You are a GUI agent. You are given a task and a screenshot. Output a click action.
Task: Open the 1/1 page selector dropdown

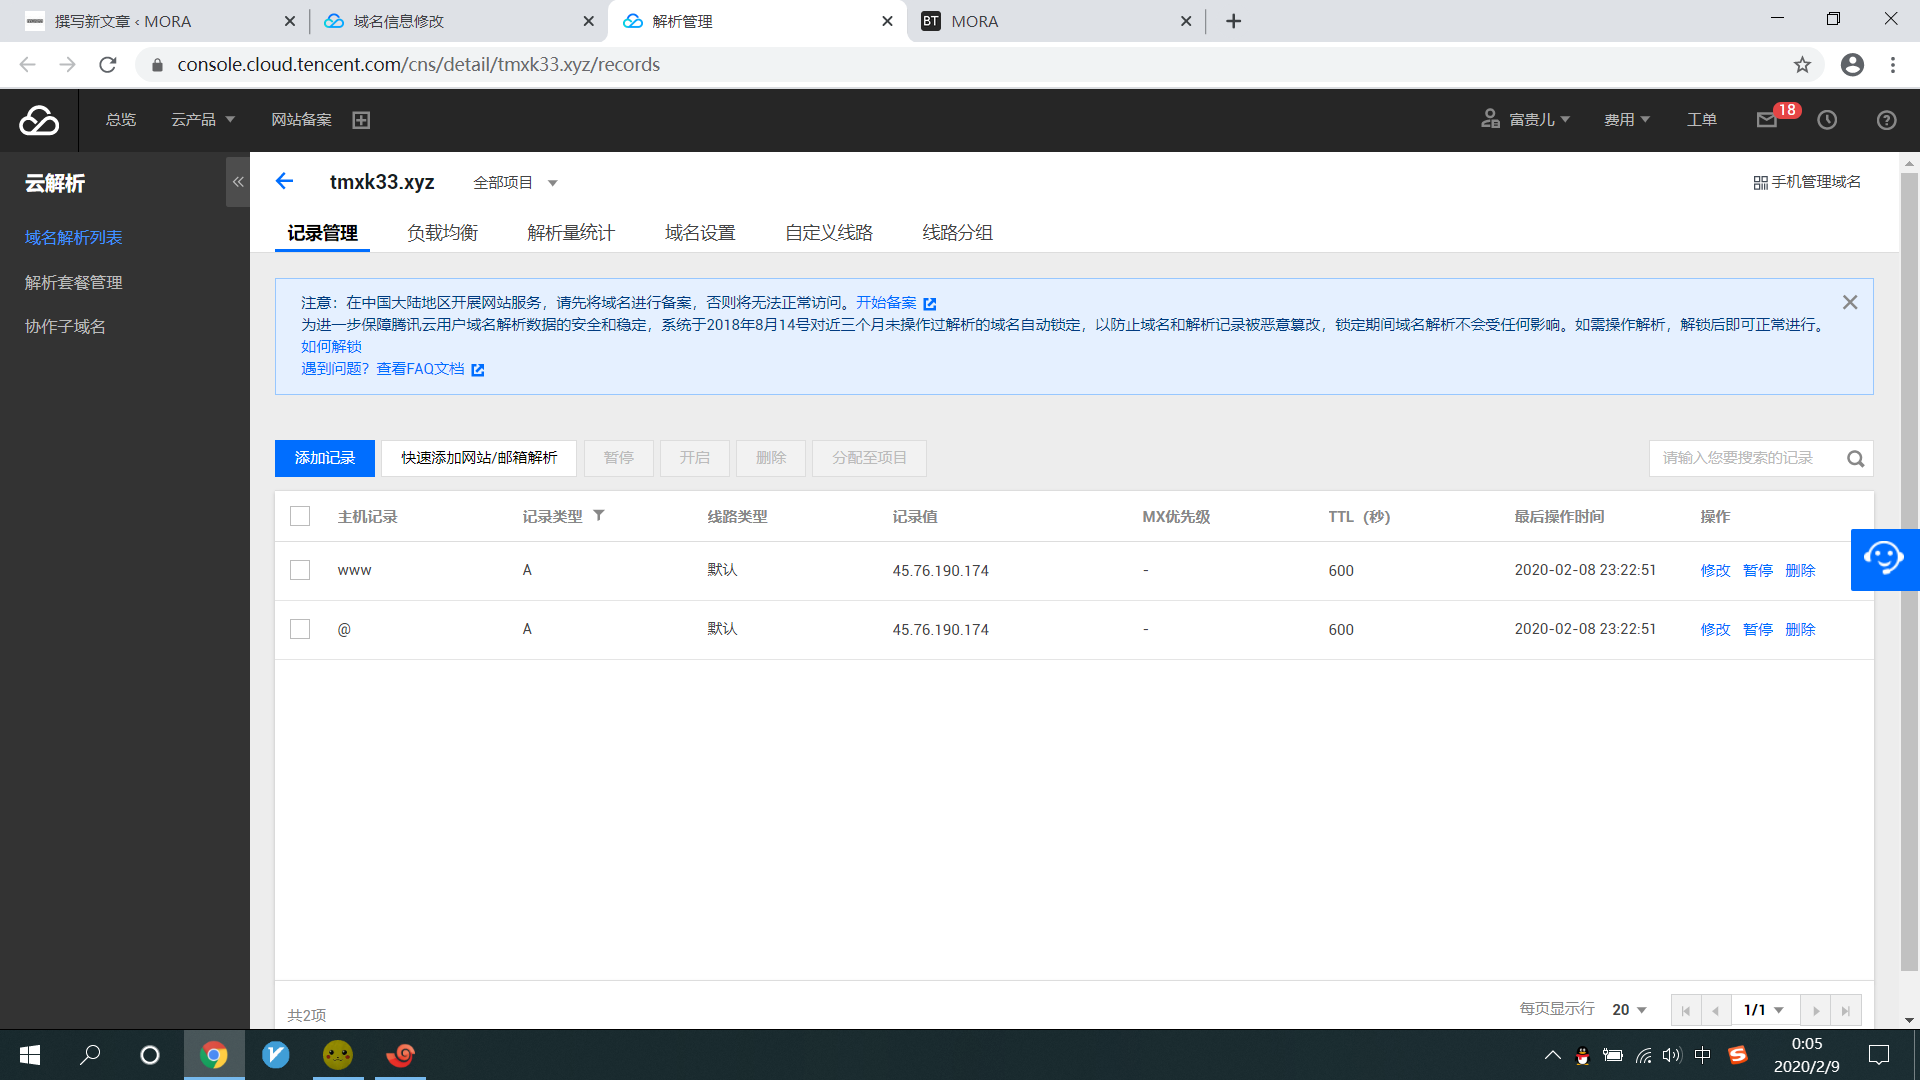point(1764,1010)
